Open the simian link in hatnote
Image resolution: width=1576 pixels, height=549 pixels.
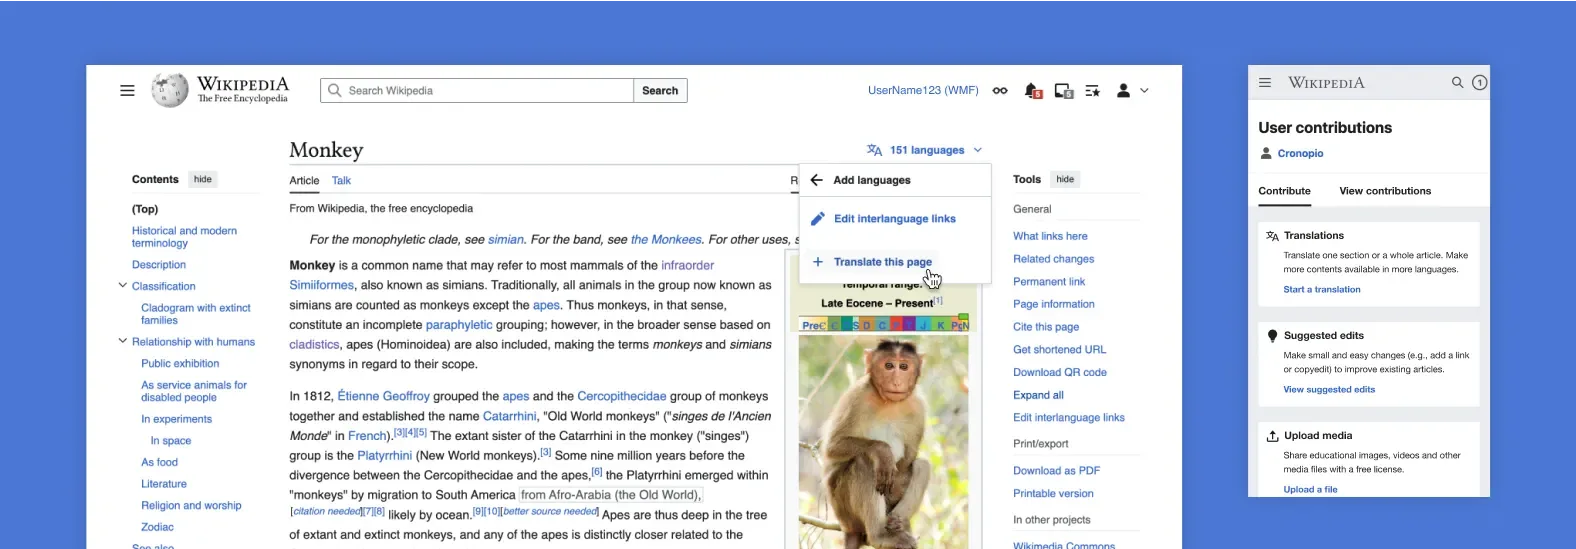[506, 240]
